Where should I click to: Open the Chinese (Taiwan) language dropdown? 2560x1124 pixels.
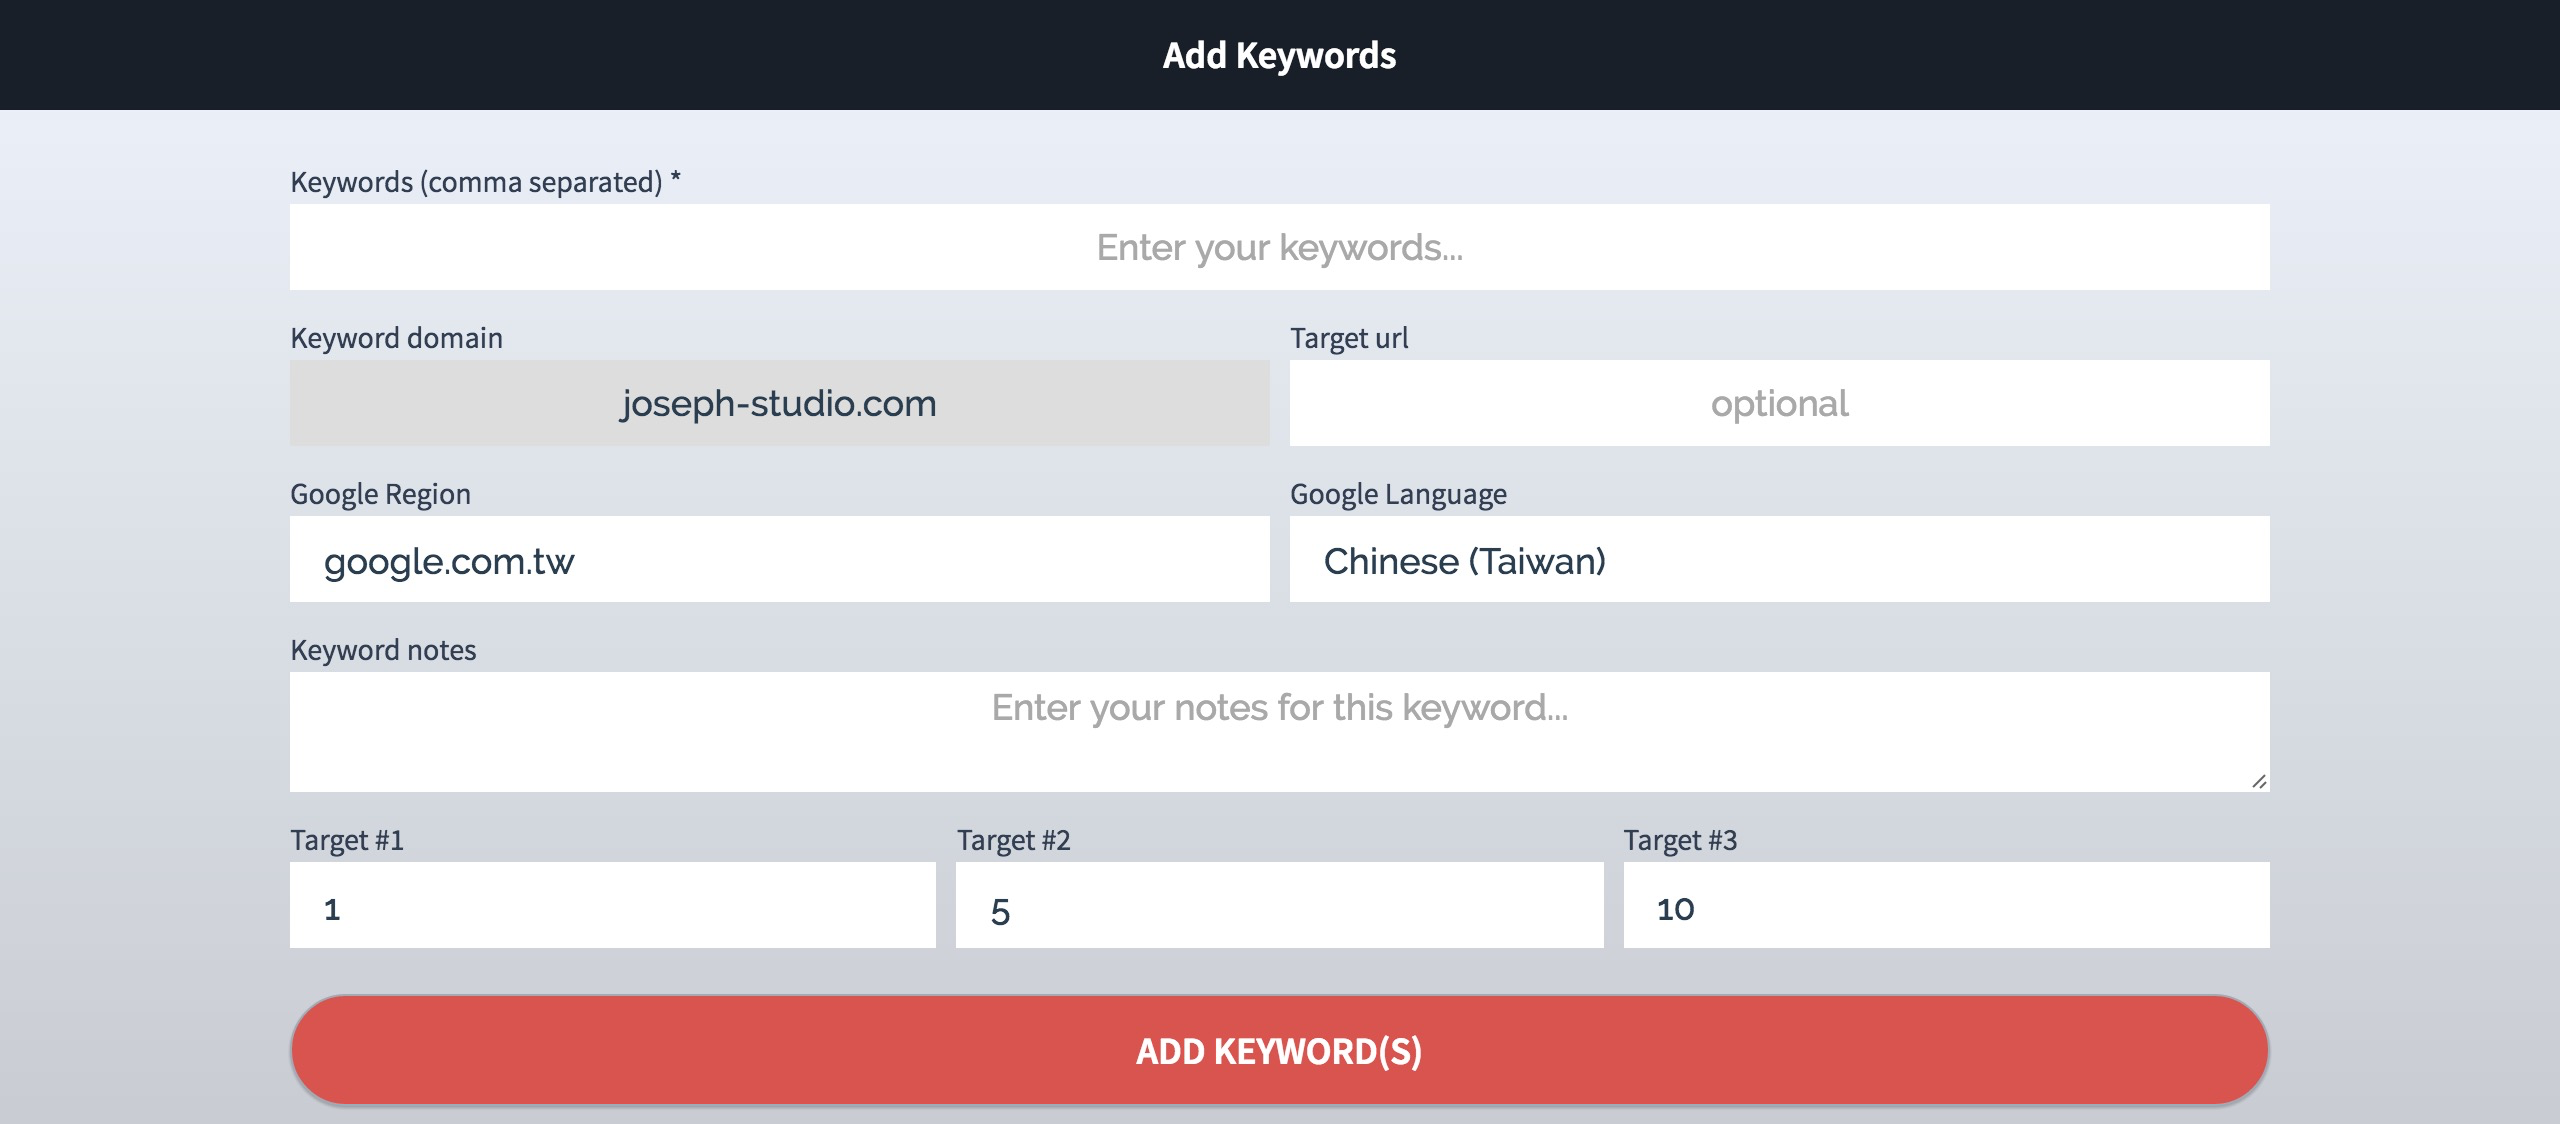point(1779,559)
